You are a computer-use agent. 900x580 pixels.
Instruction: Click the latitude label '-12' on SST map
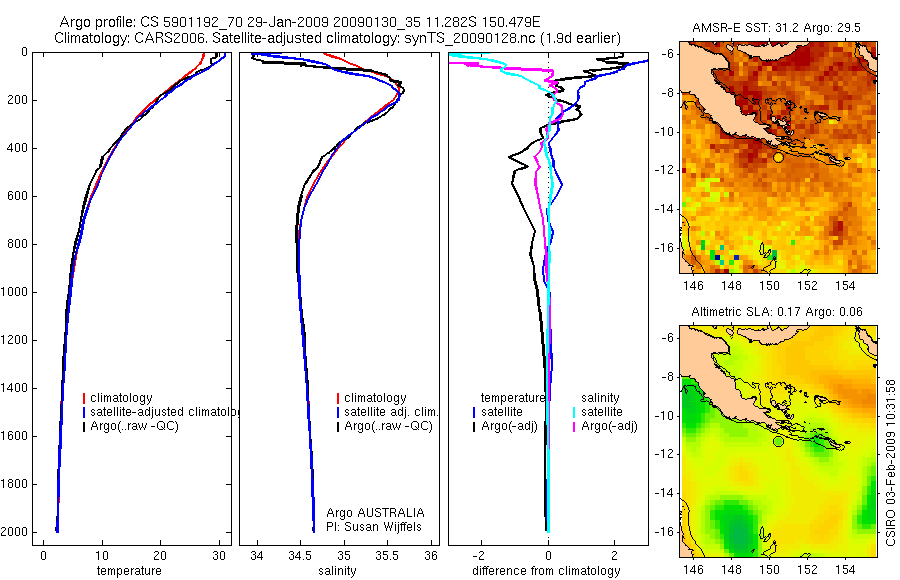[664, 171]
